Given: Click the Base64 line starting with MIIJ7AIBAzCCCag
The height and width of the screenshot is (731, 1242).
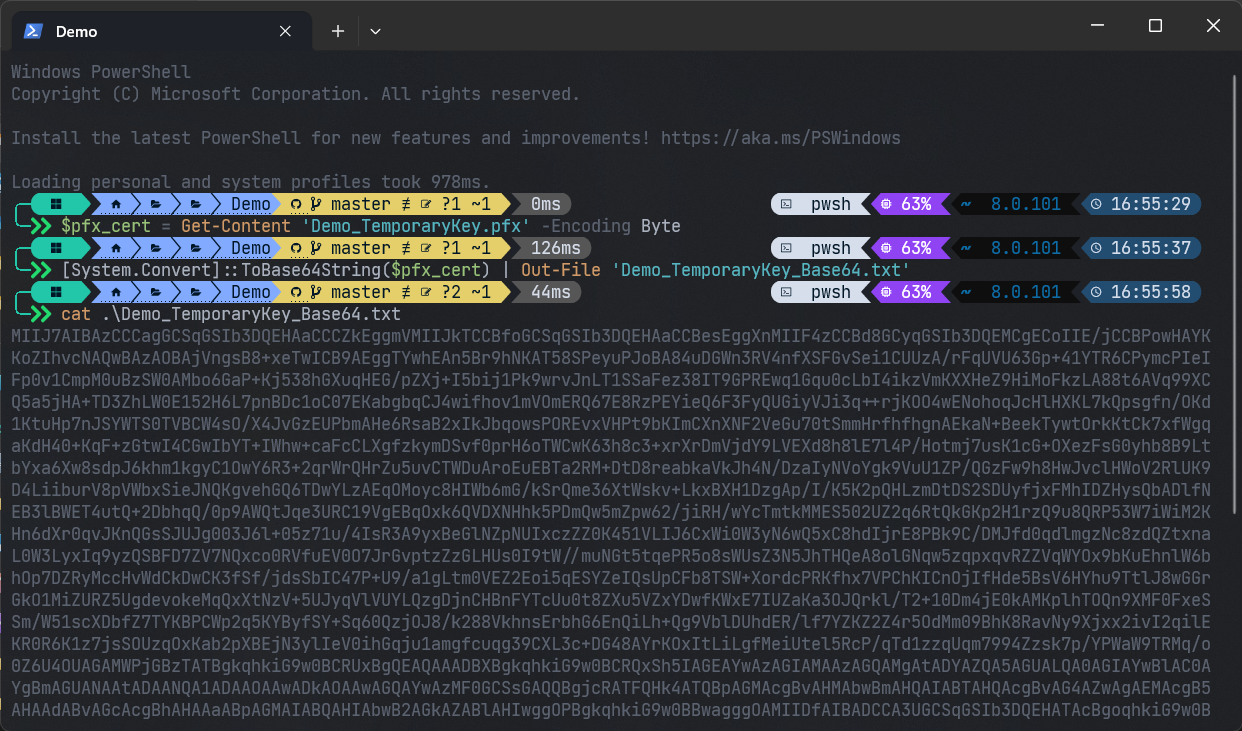Looking at the screenshot, I should 611,336.
